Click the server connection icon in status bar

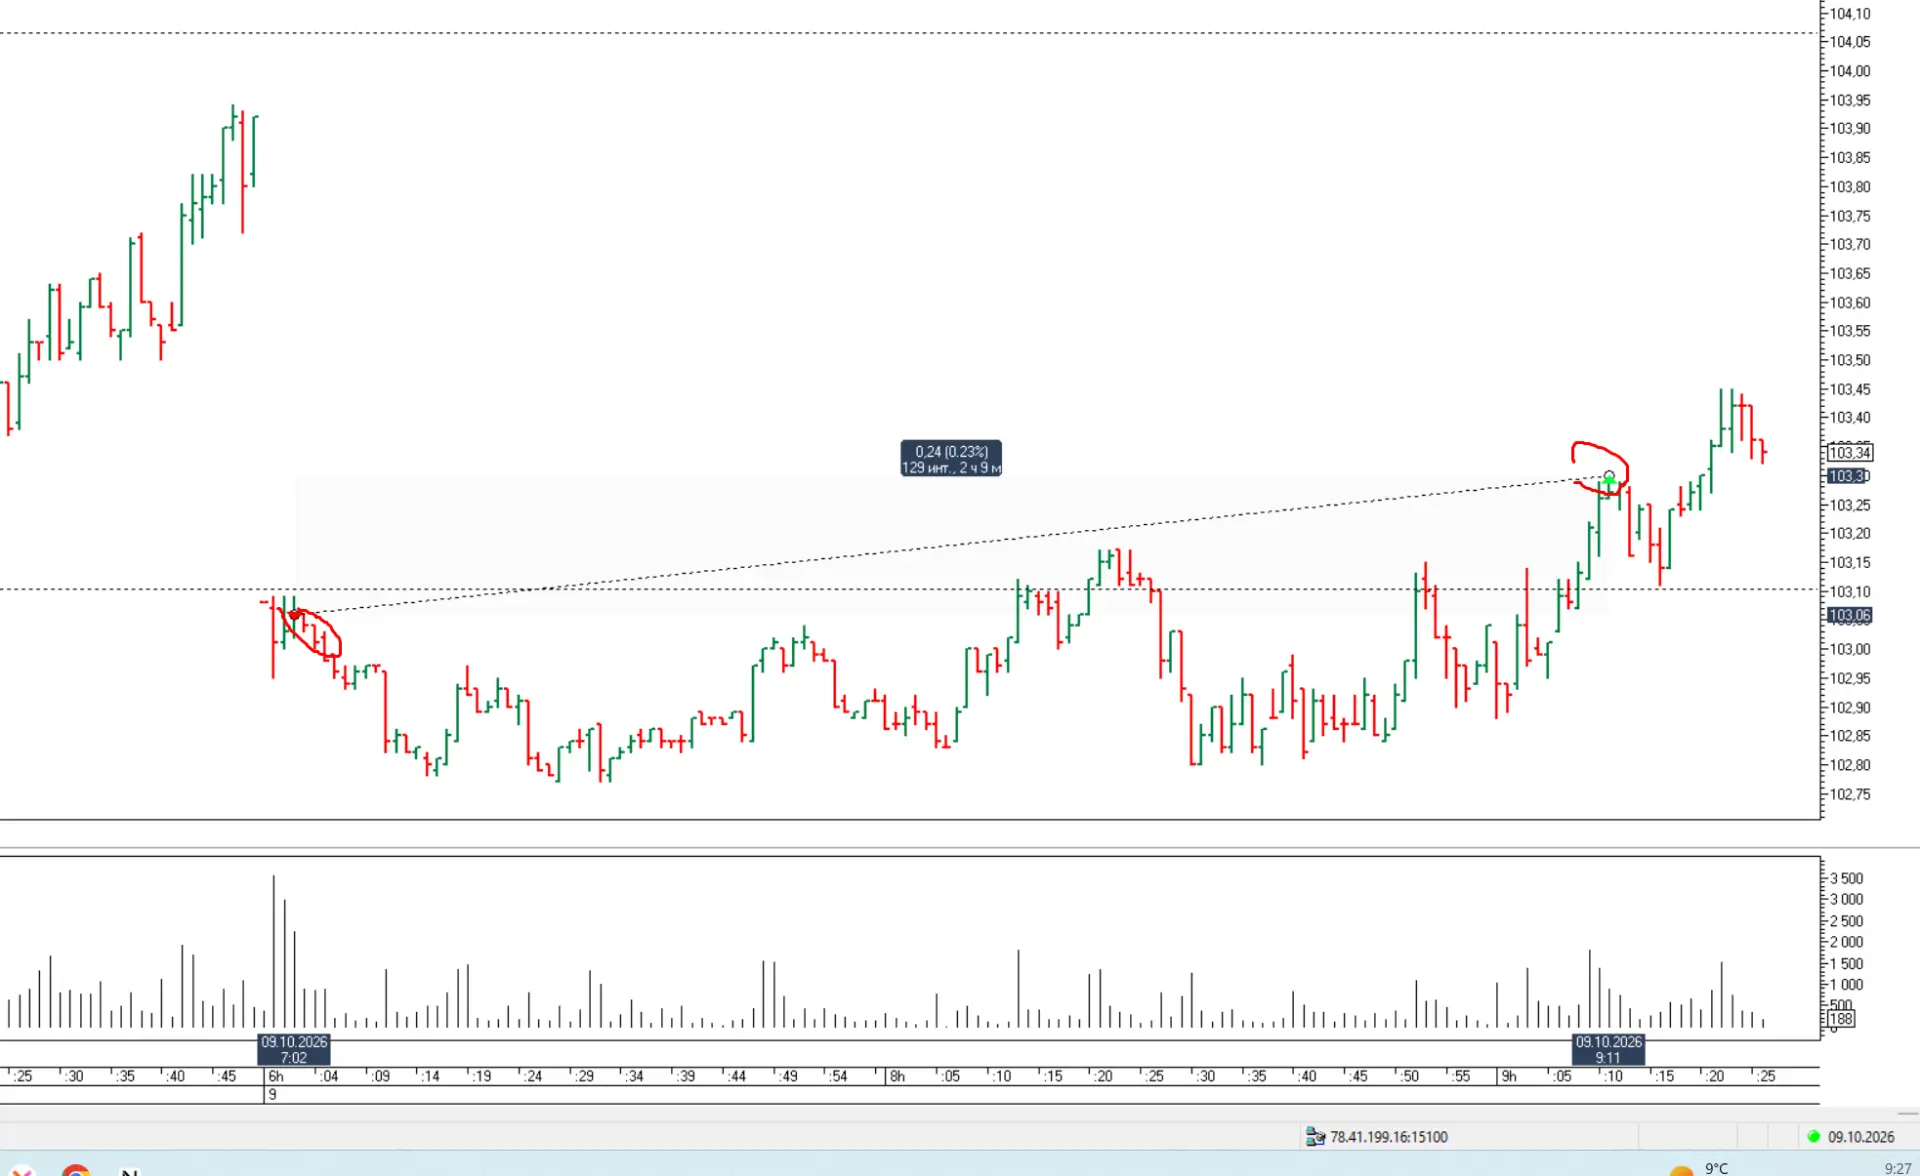pyautogui.click(x=1315, y=1137)
